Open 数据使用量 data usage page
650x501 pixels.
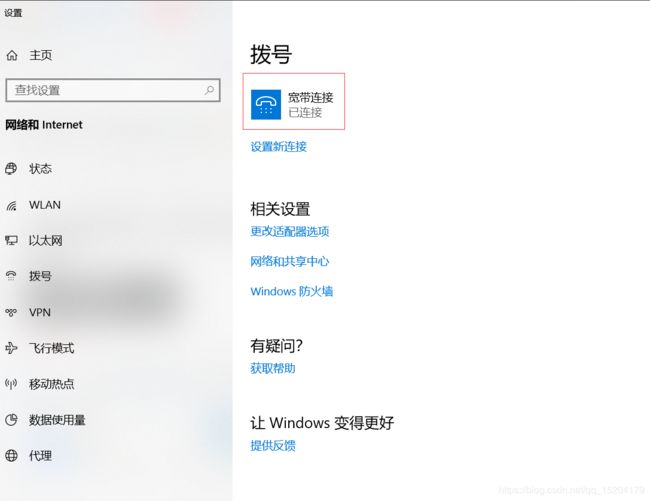(x=57, y=420)
